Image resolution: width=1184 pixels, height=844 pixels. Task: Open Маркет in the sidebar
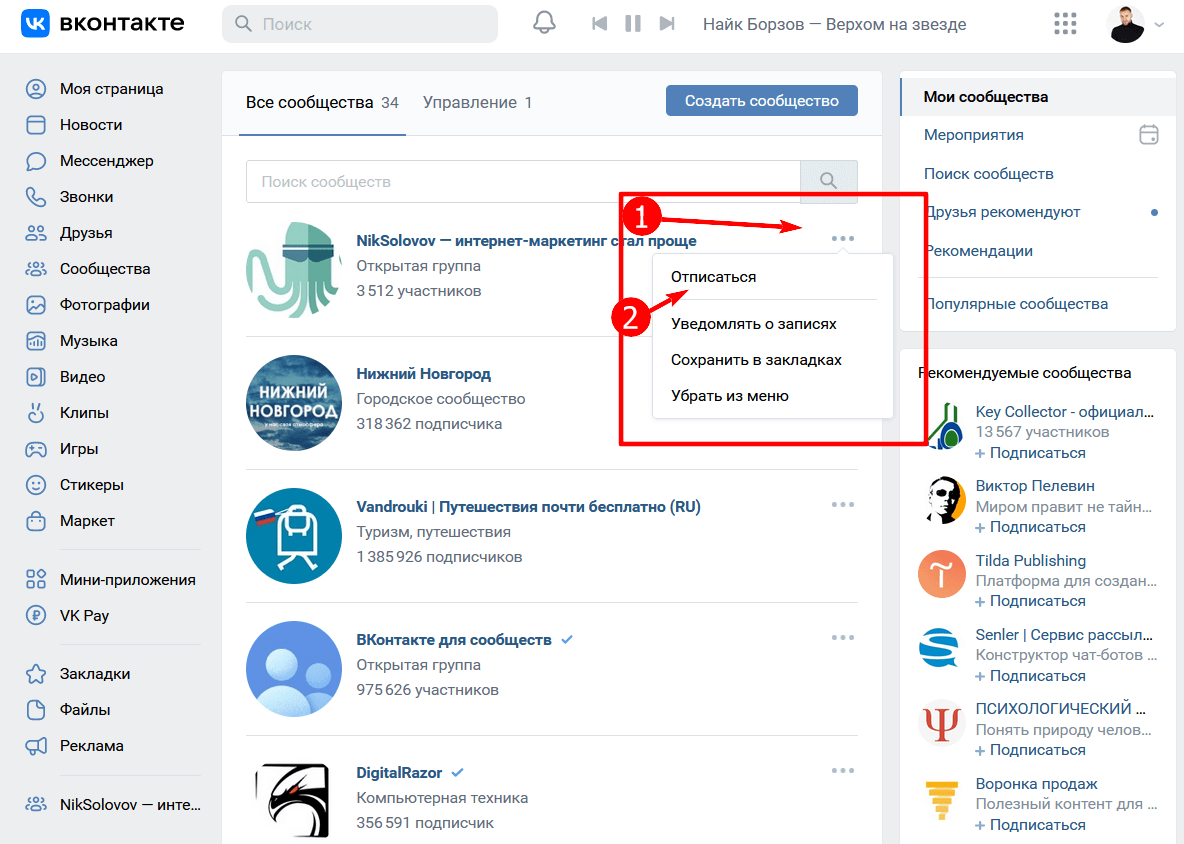(87, 521)
